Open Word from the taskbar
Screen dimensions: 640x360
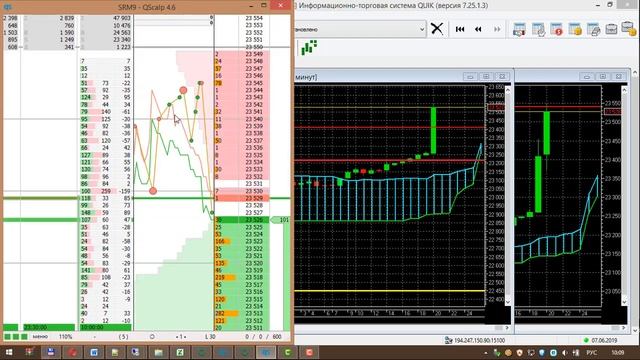click(94, 352)
